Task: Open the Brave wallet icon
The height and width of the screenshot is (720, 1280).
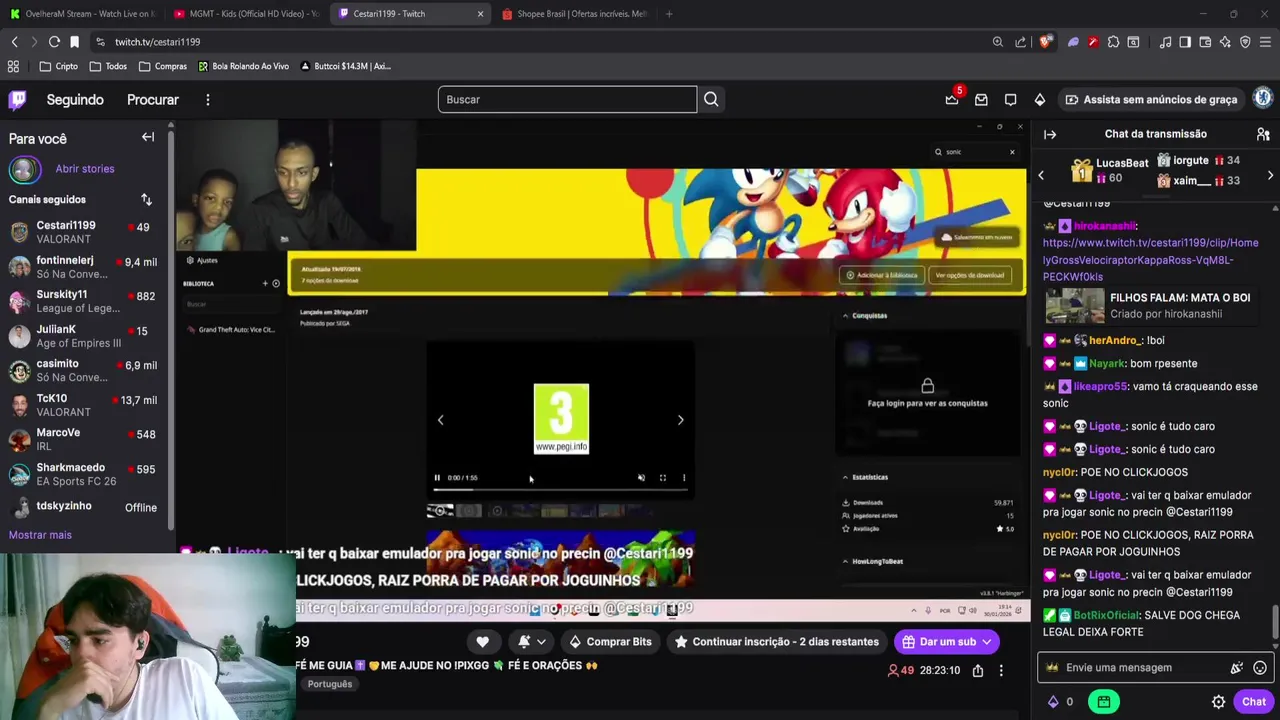Action: click(1205, 42)
